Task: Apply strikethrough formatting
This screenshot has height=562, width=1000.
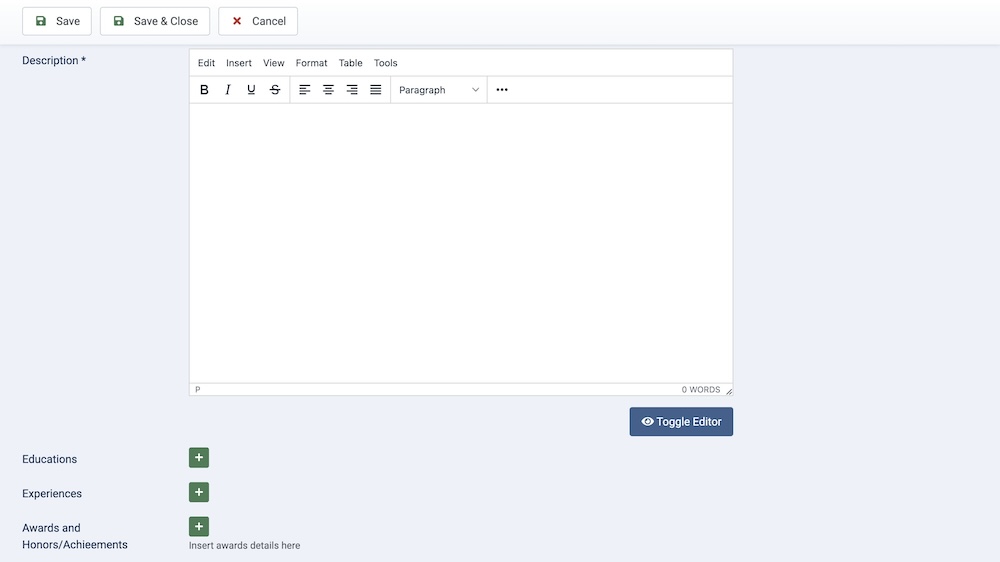Action: [x=275, y=90]
